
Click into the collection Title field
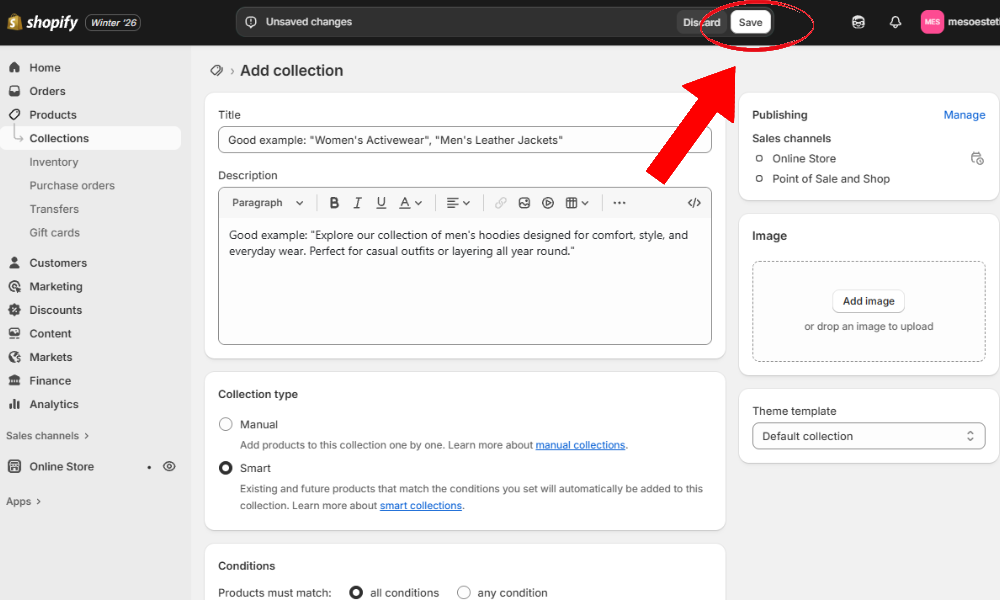pyautogui.click(x=464, y=140)
